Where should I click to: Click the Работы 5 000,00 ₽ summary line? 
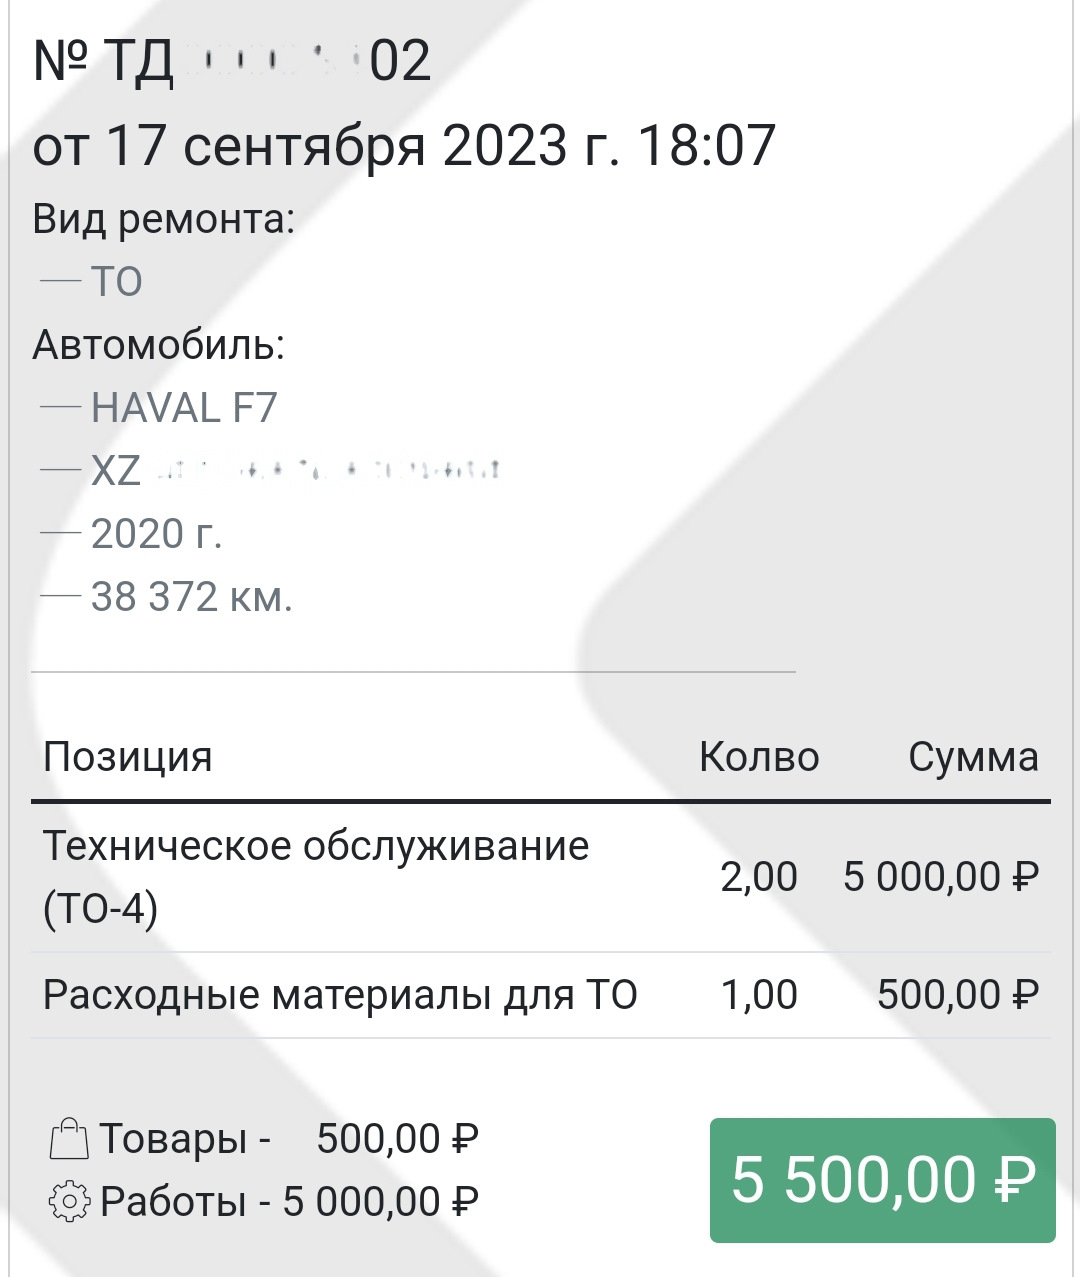[x=290, y=1200]
